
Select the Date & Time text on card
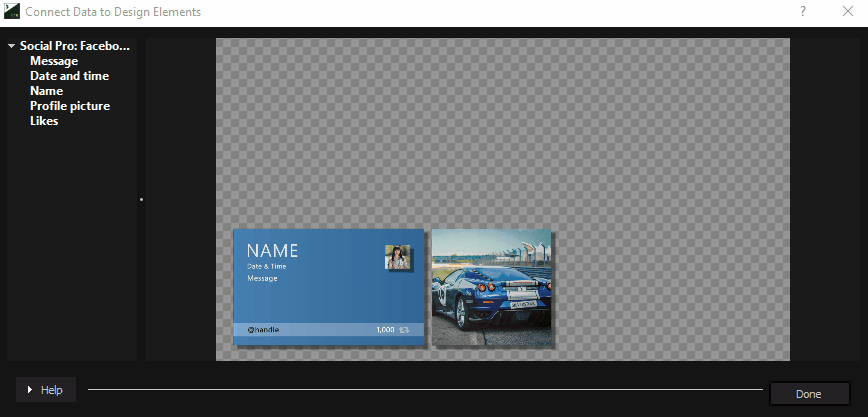pyautogui.click(x=266, y=267)
